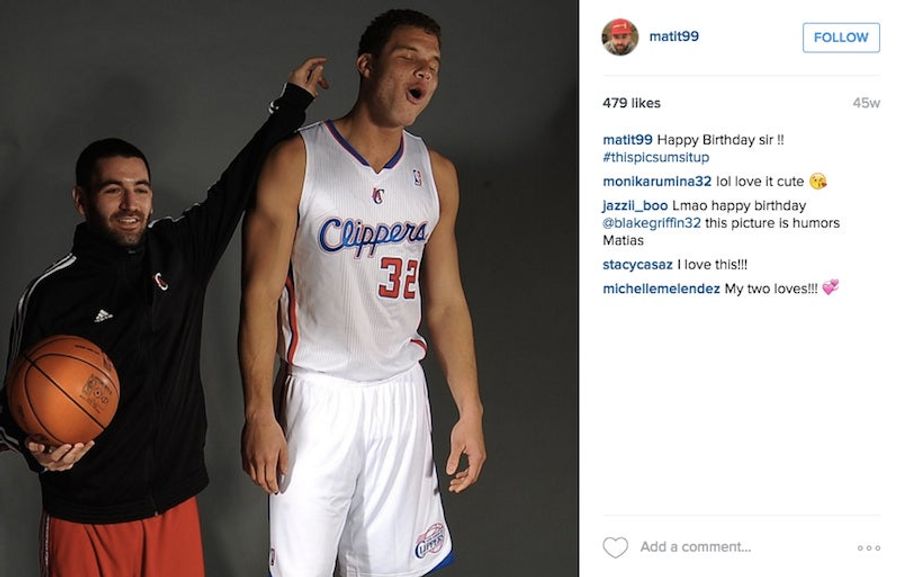View stacycasaz commenter profile

click(x=637, y=265)
